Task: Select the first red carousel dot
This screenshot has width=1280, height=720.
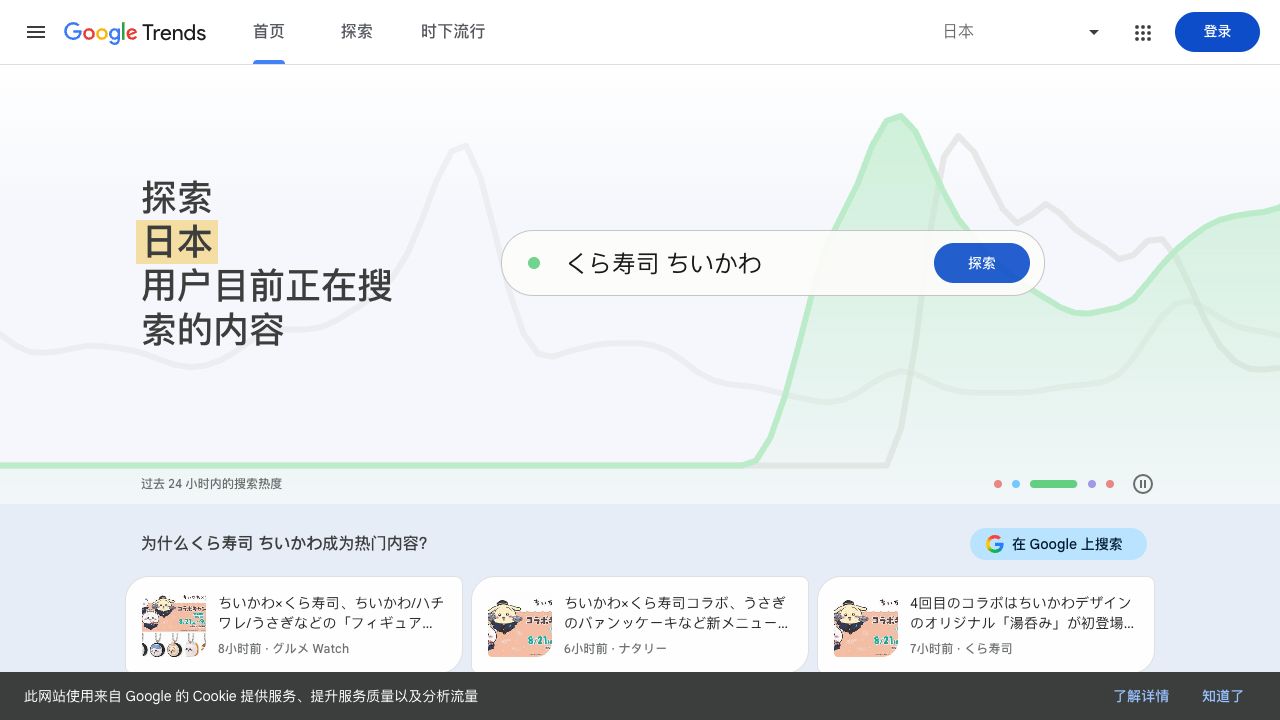Action: 998,484
